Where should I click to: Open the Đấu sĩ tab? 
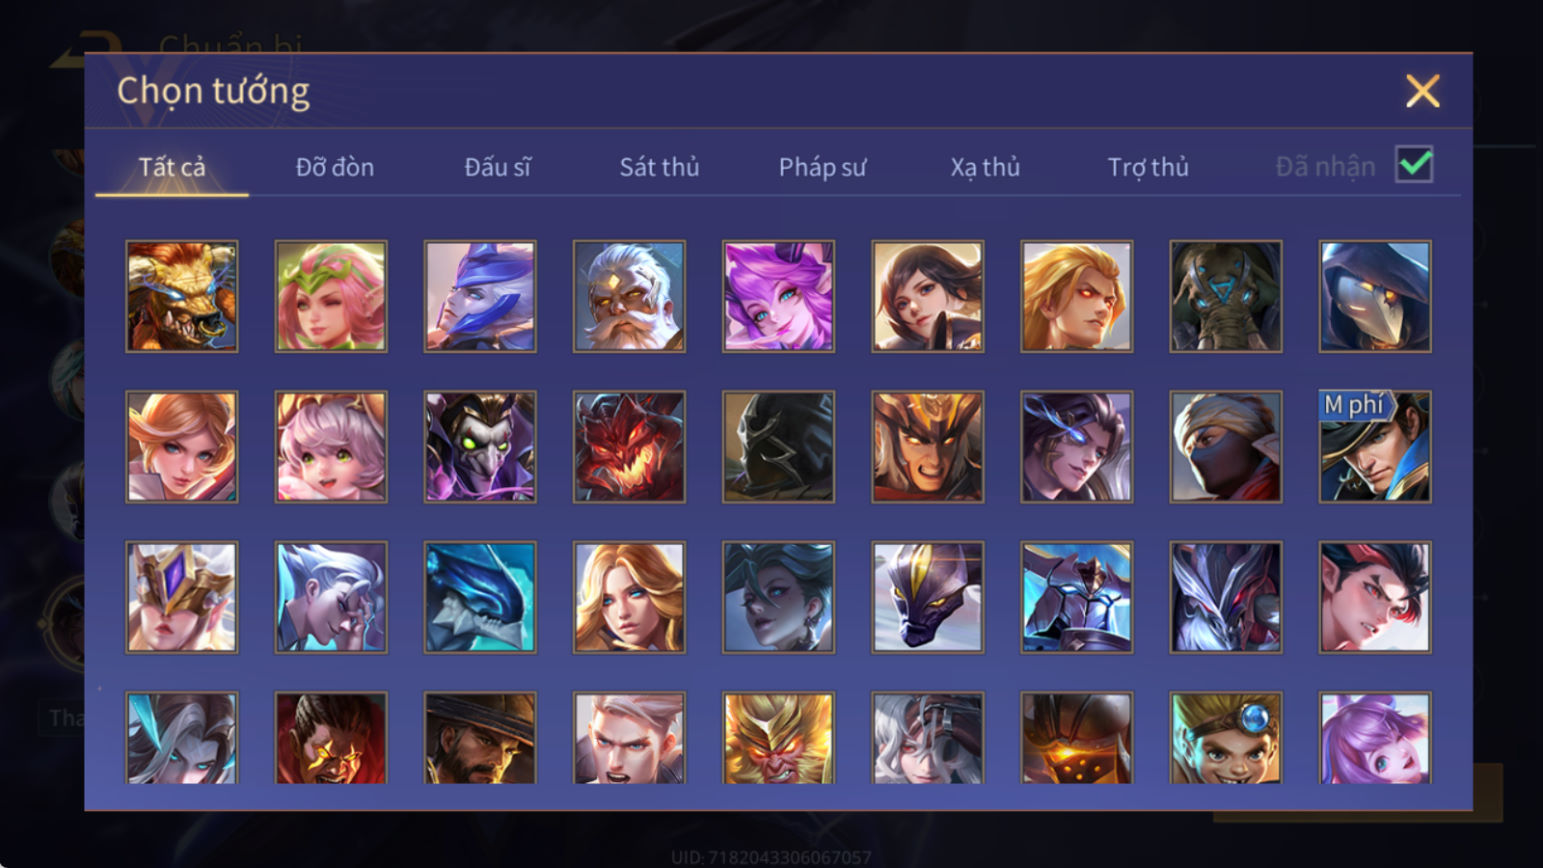click(497, 167)
